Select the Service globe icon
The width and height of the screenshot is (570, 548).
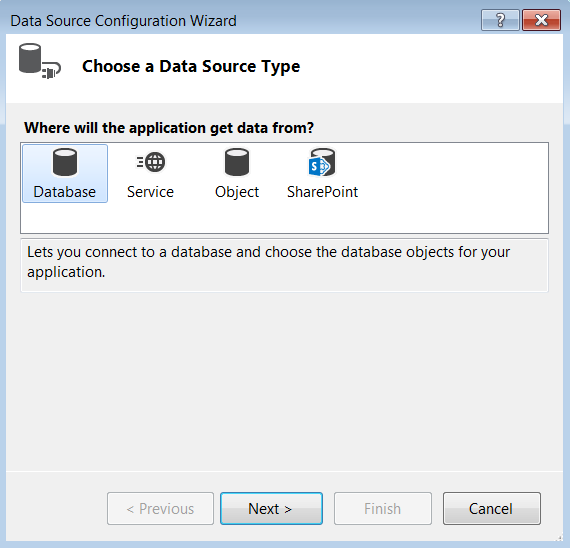click(x=151, y=162)
